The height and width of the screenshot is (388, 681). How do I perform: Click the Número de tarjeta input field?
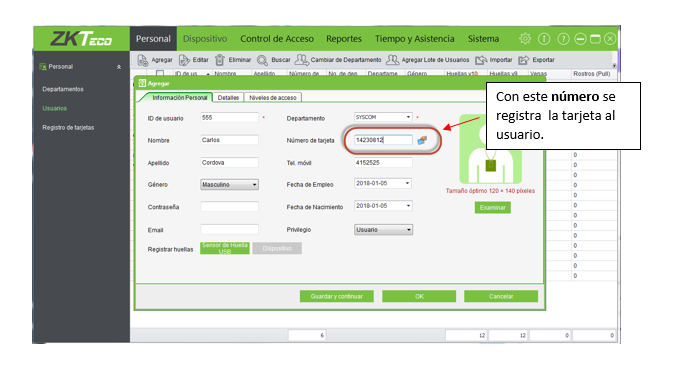383,140
